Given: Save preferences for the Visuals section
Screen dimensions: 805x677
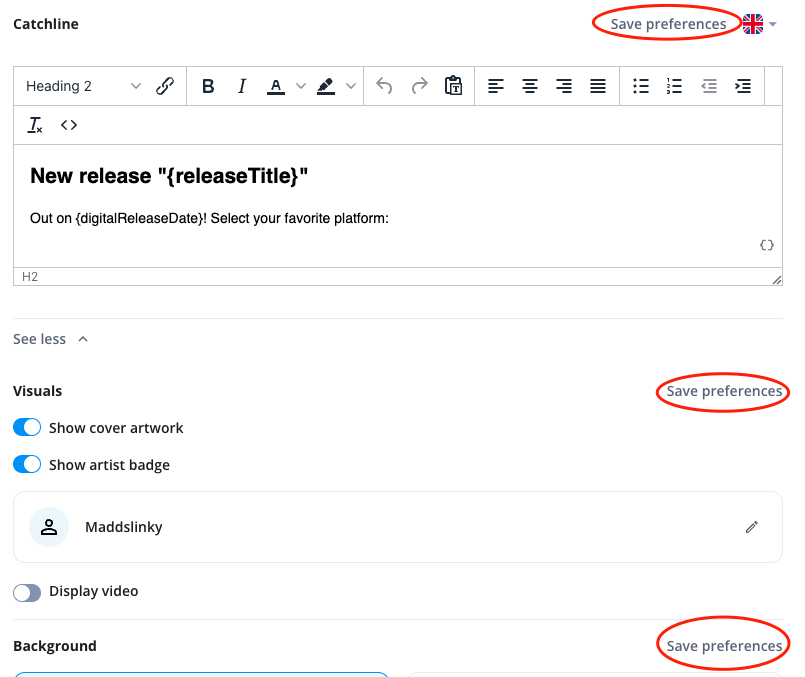Looking at the screenshot, I should (x=724, y=391).
